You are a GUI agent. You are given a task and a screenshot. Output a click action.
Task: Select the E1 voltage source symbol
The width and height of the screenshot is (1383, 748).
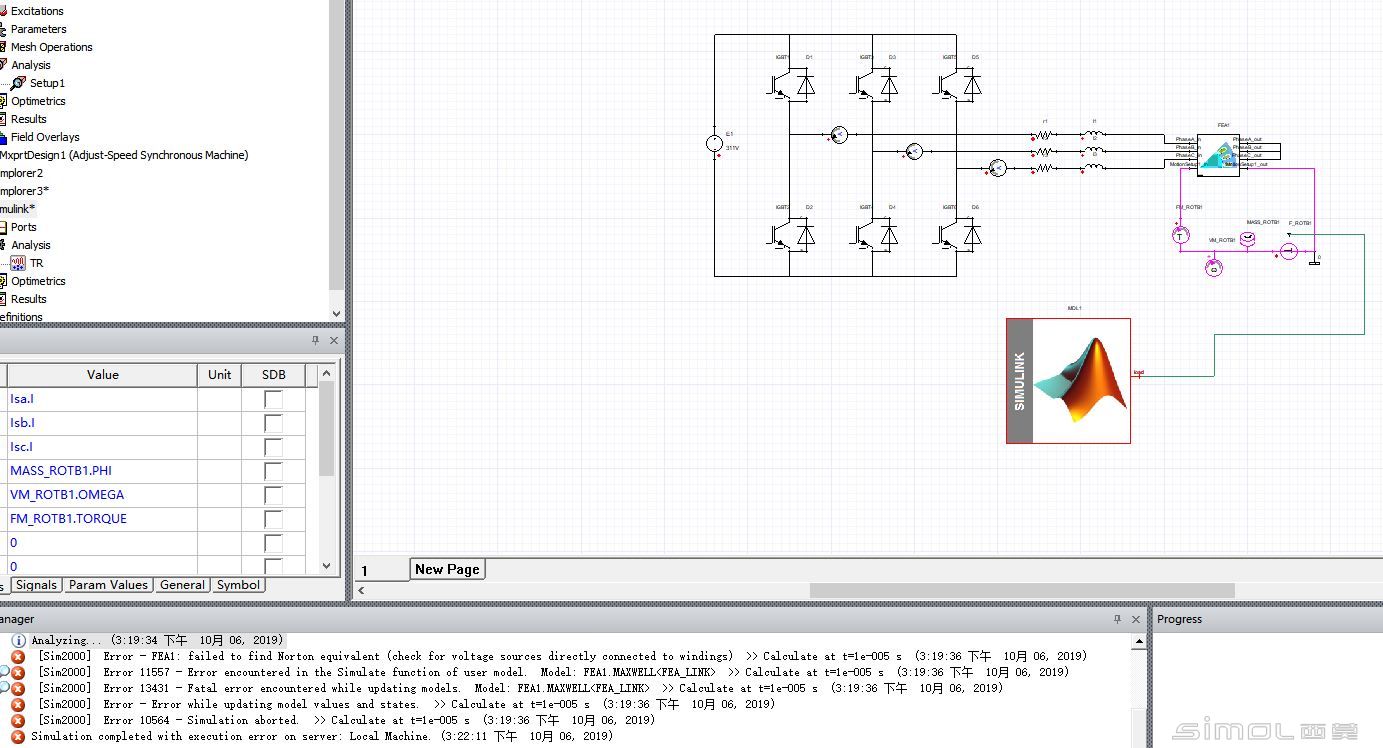coord(715,144)
